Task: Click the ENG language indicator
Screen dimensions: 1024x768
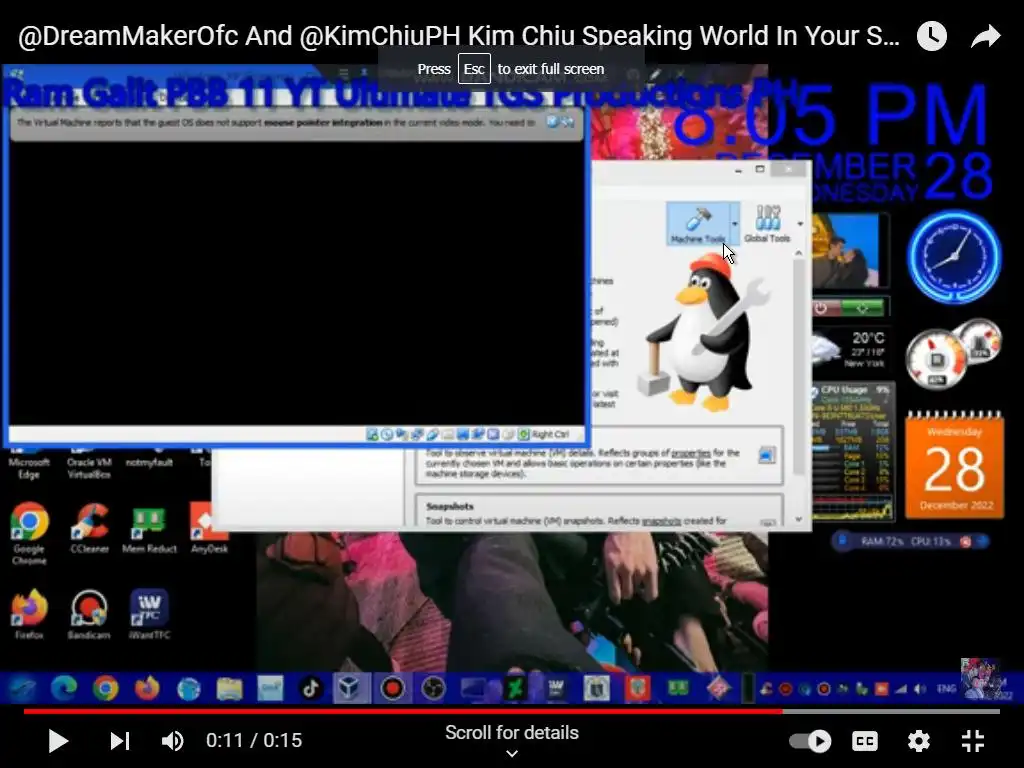Action: click(946, 688)
